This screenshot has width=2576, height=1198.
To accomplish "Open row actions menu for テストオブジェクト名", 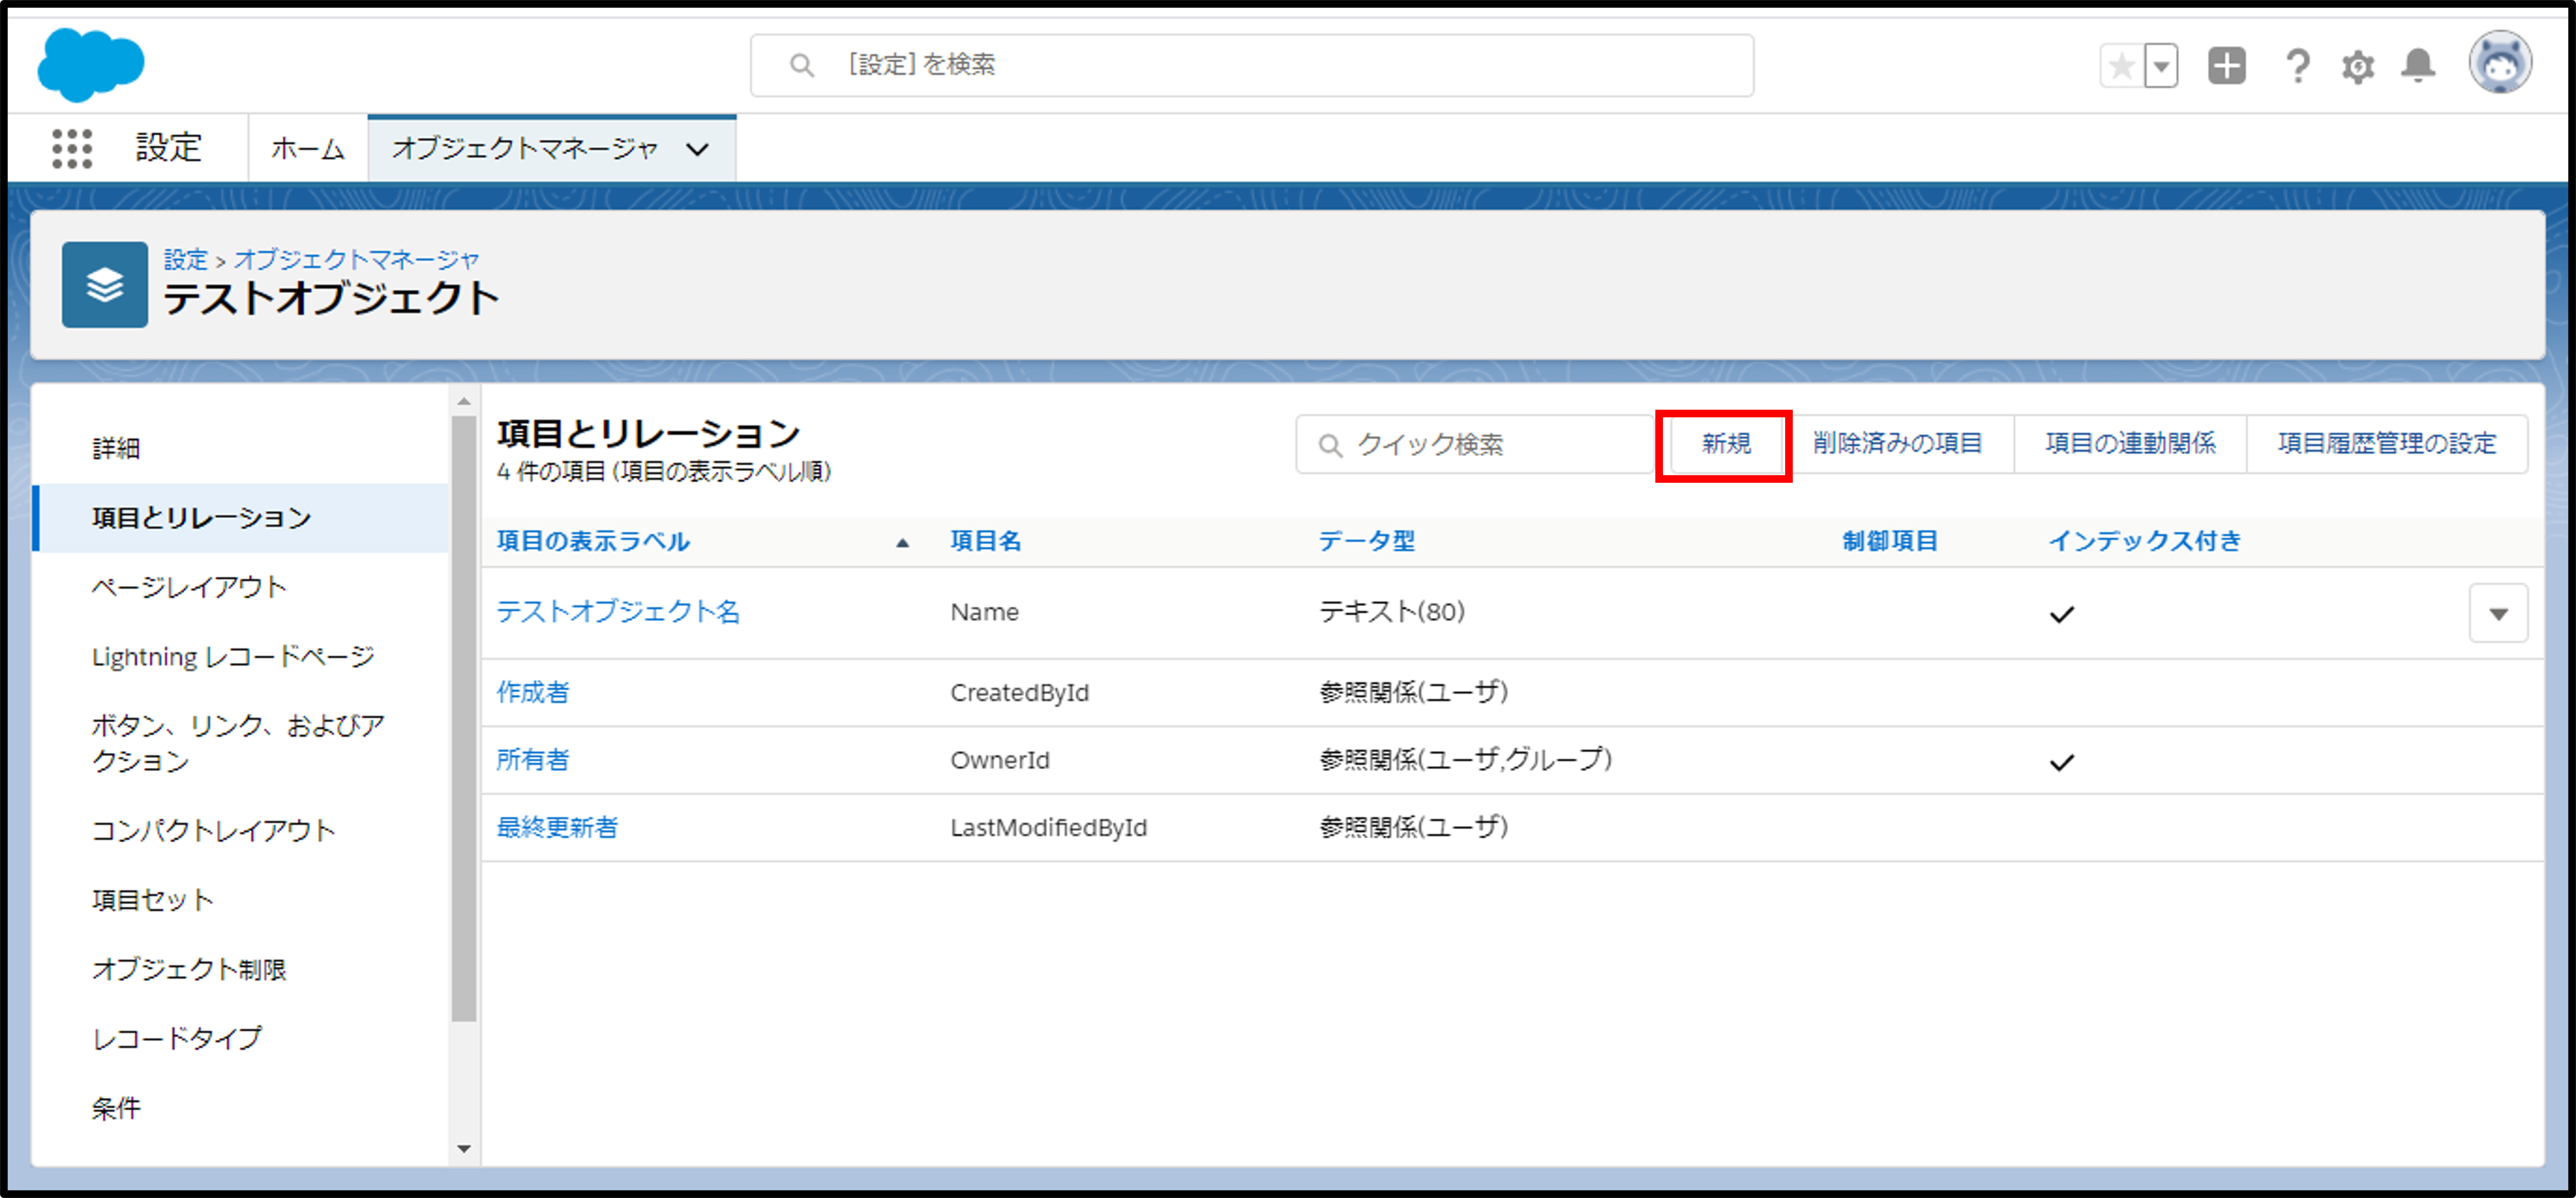I will [x=2498, y=613].
